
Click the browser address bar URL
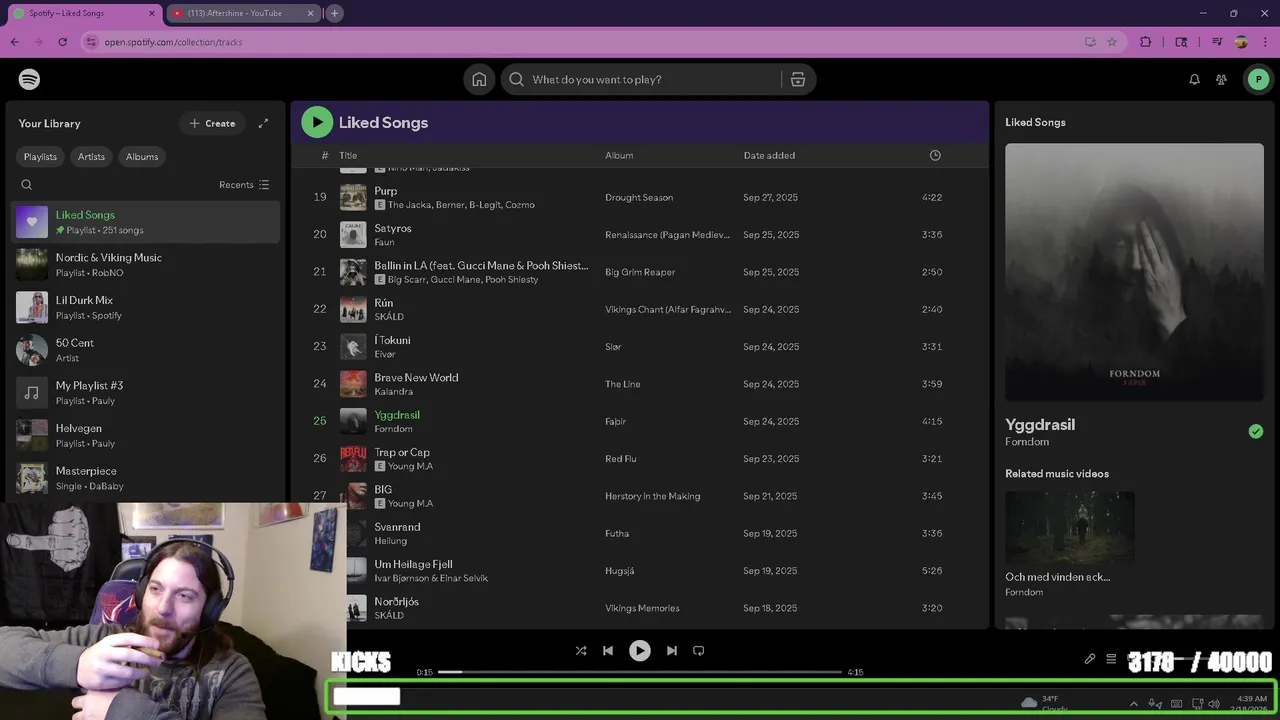coord(173,42)
